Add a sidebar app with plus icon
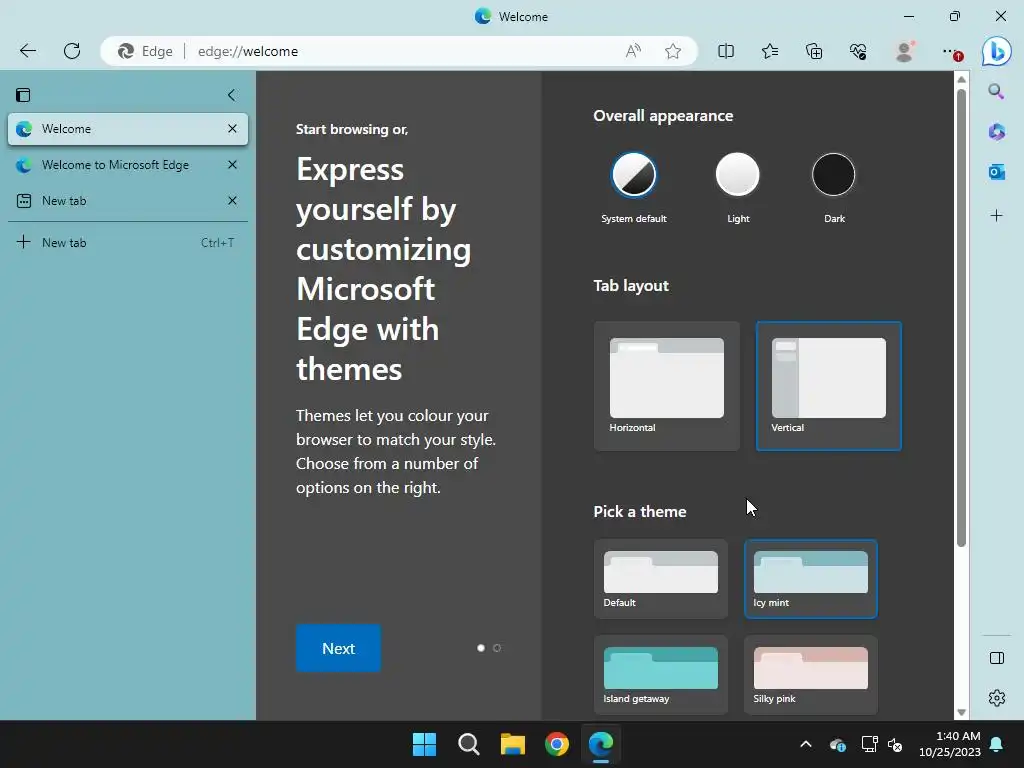Image resolution: width=1024 pixels, height=768 pixels. pyautogui.click(x=996, y=216)
